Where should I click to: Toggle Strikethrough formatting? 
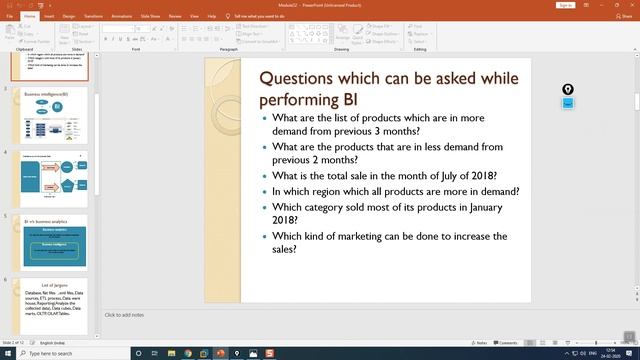(x=135, y=39)
